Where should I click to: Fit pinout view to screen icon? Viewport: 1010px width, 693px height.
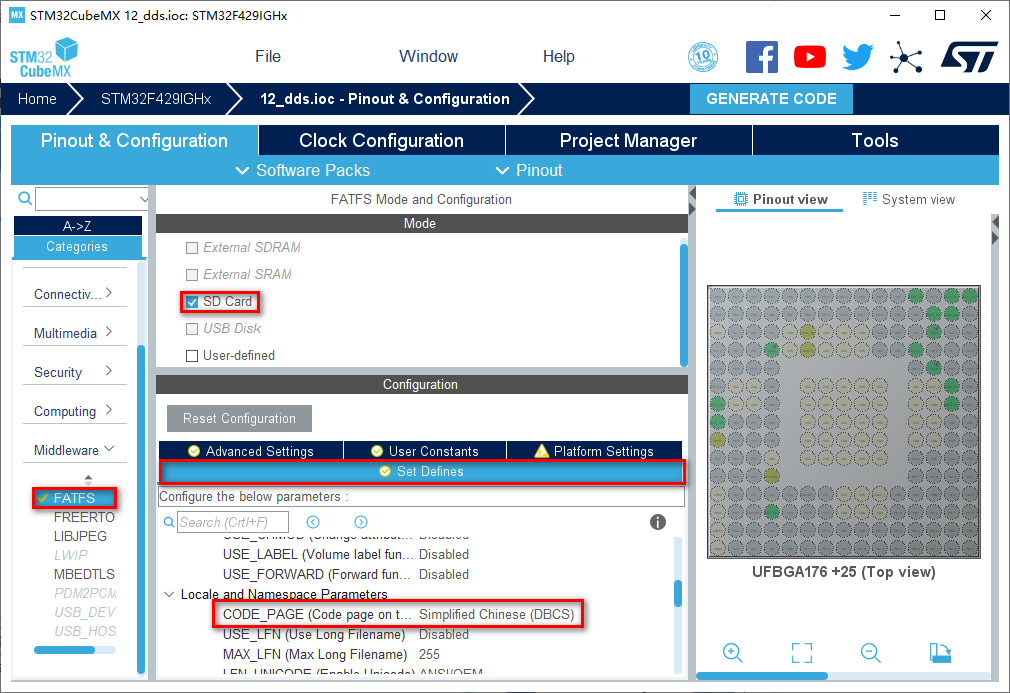click(801, 652)
